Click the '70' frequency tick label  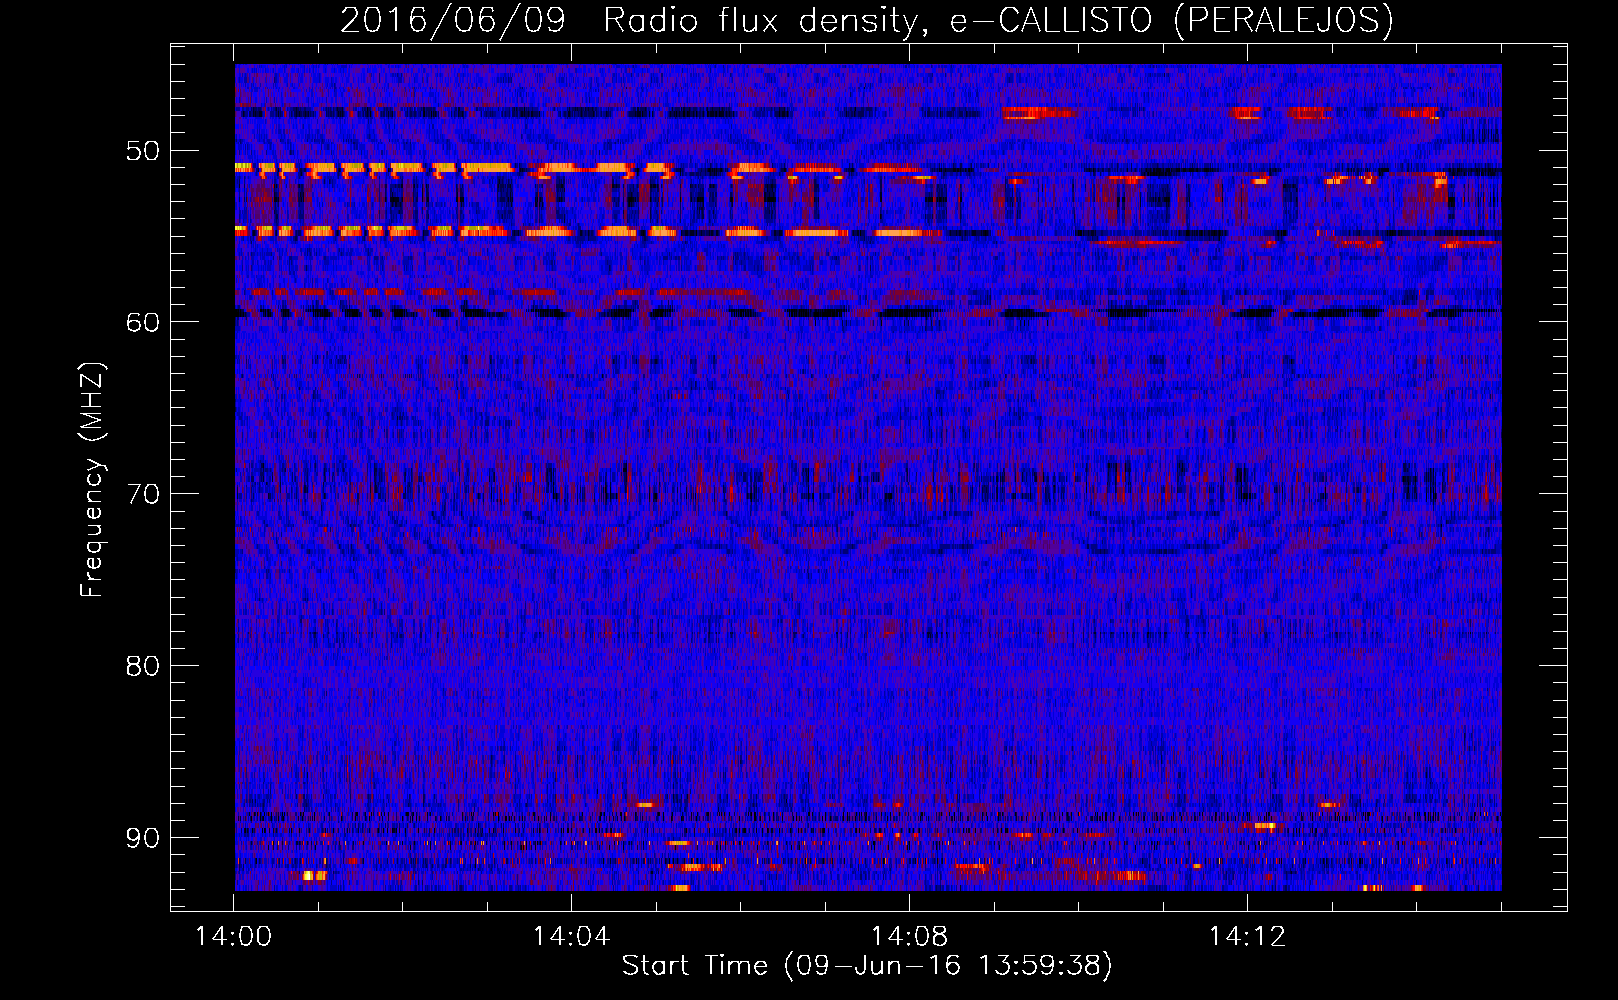pyautogui.click(x=142, y=494)
